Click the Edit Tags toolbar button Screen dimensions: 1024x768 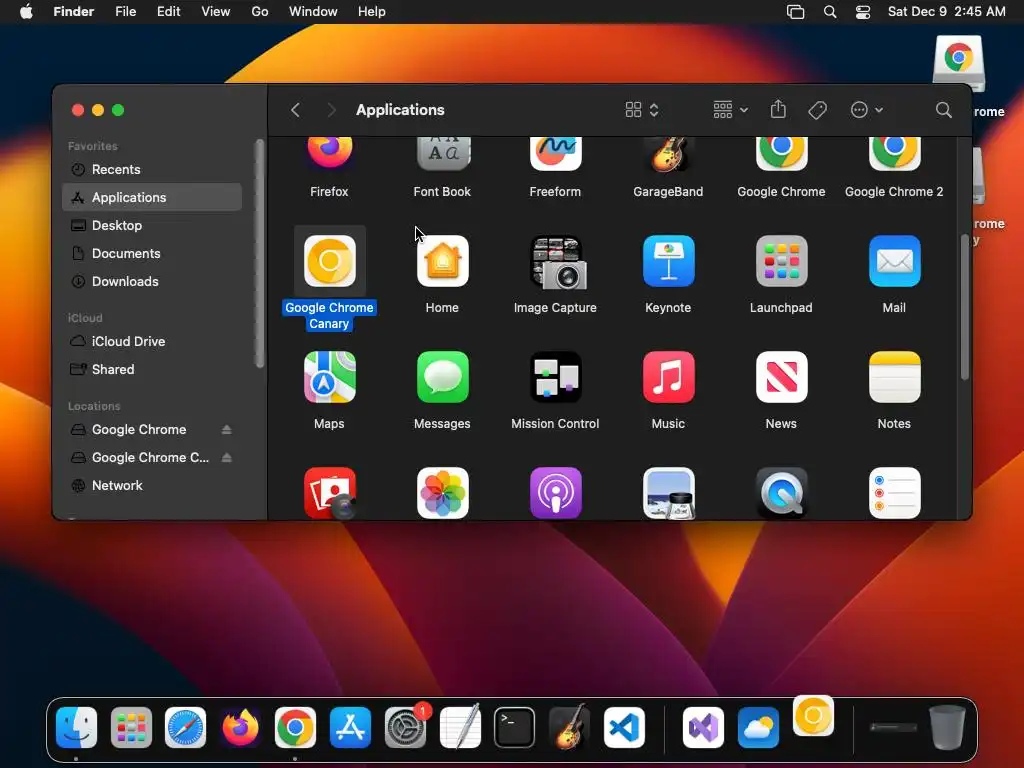pos(817,110)
